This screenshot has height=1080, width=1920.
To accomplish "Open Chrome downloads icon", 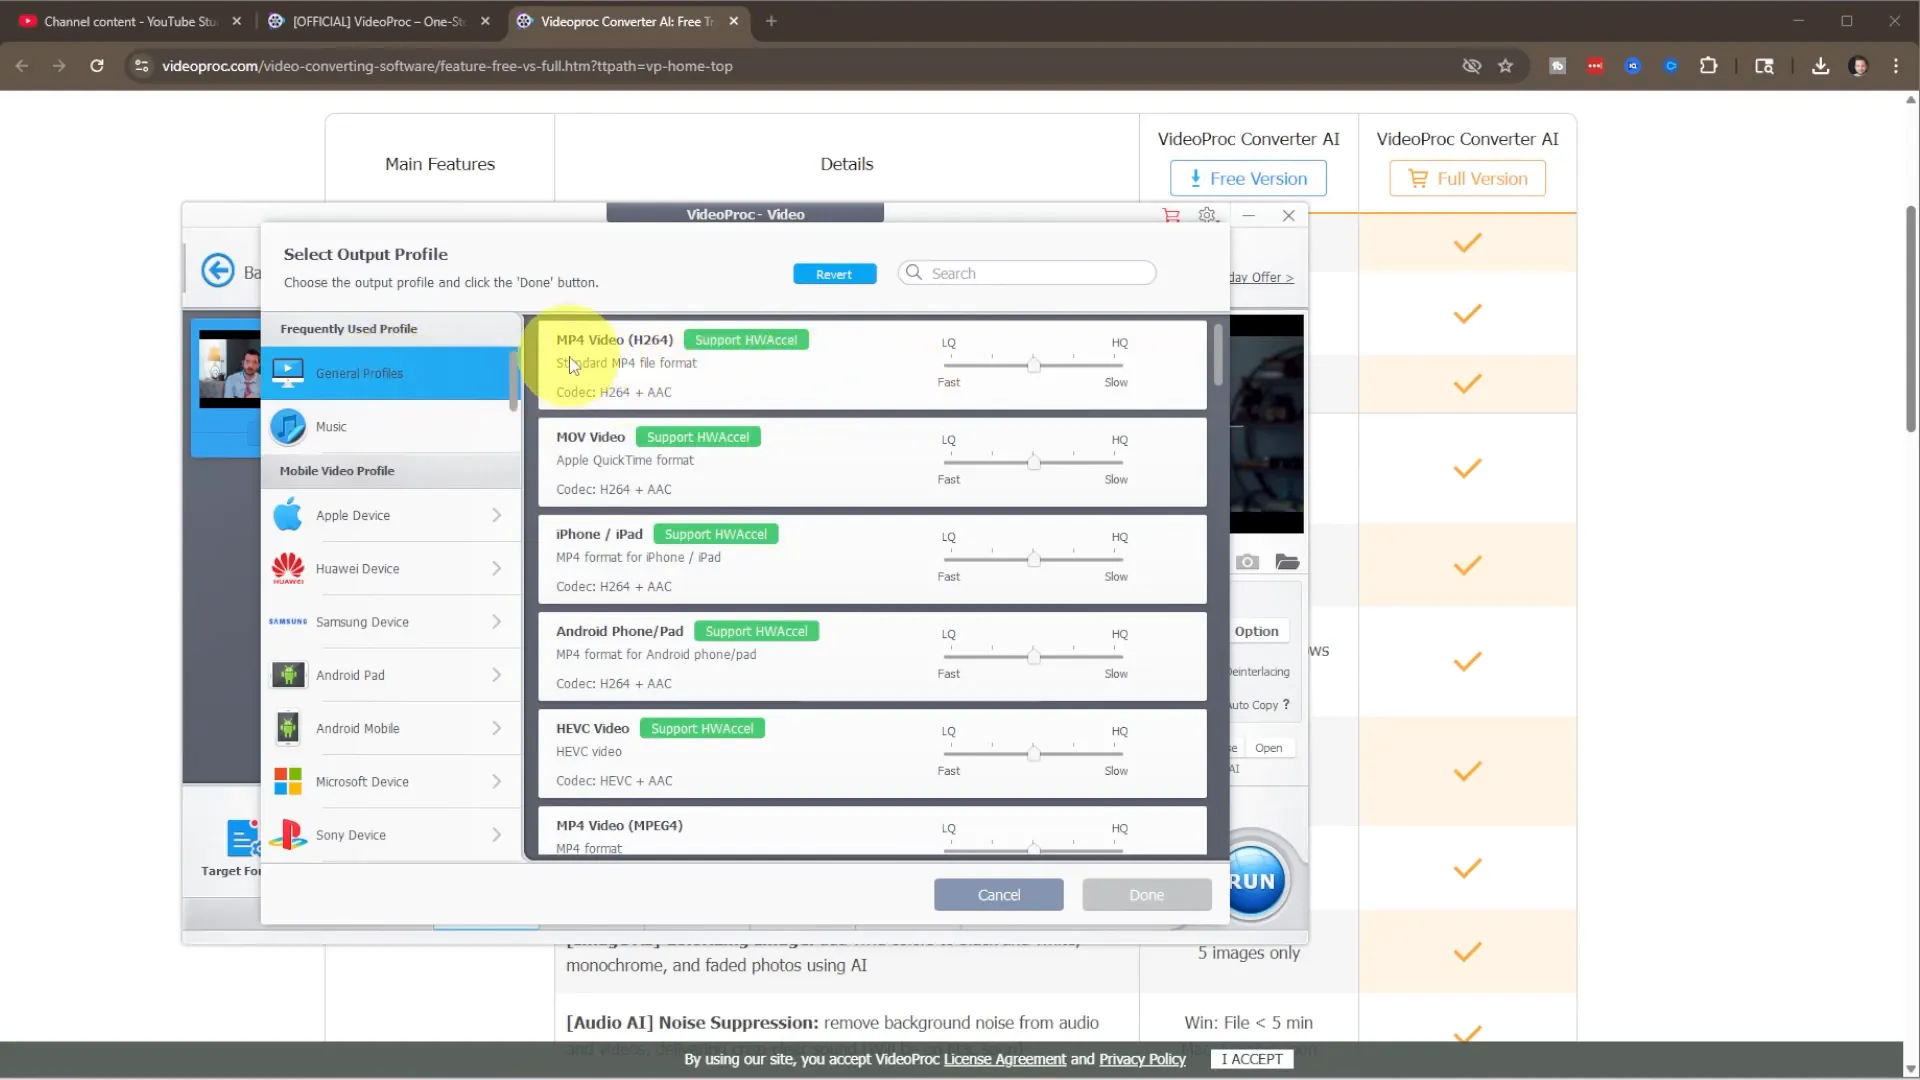I will coord(1820,66).
